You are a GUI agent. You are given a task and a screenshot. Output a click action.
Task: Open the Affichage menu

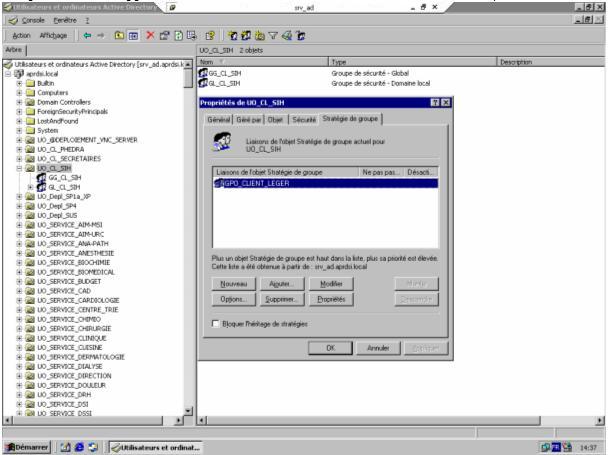click(53, 36)
